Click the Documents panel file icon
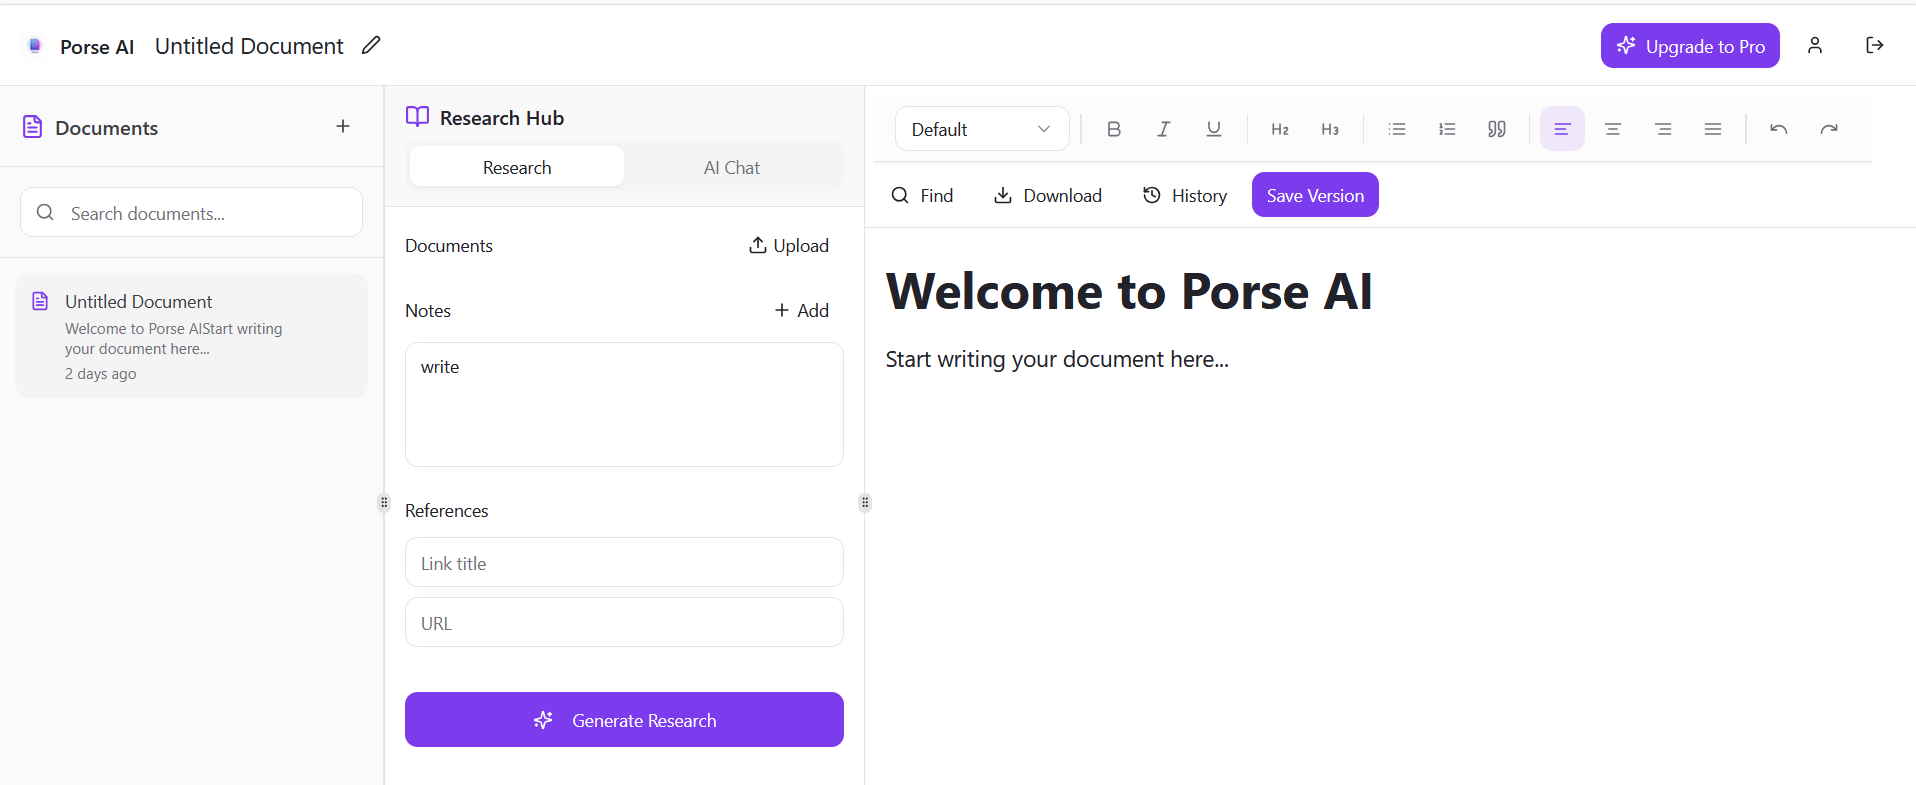The image size is (1916, 785). 32,127
